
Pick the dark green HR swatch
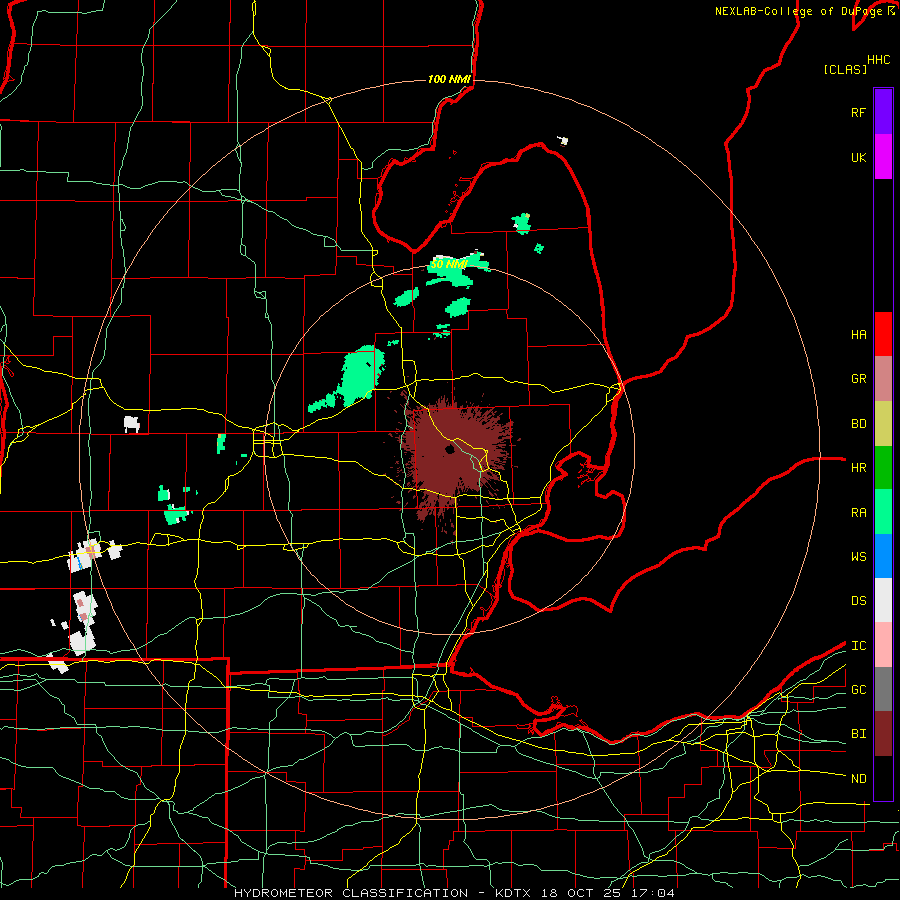point(883,468)
